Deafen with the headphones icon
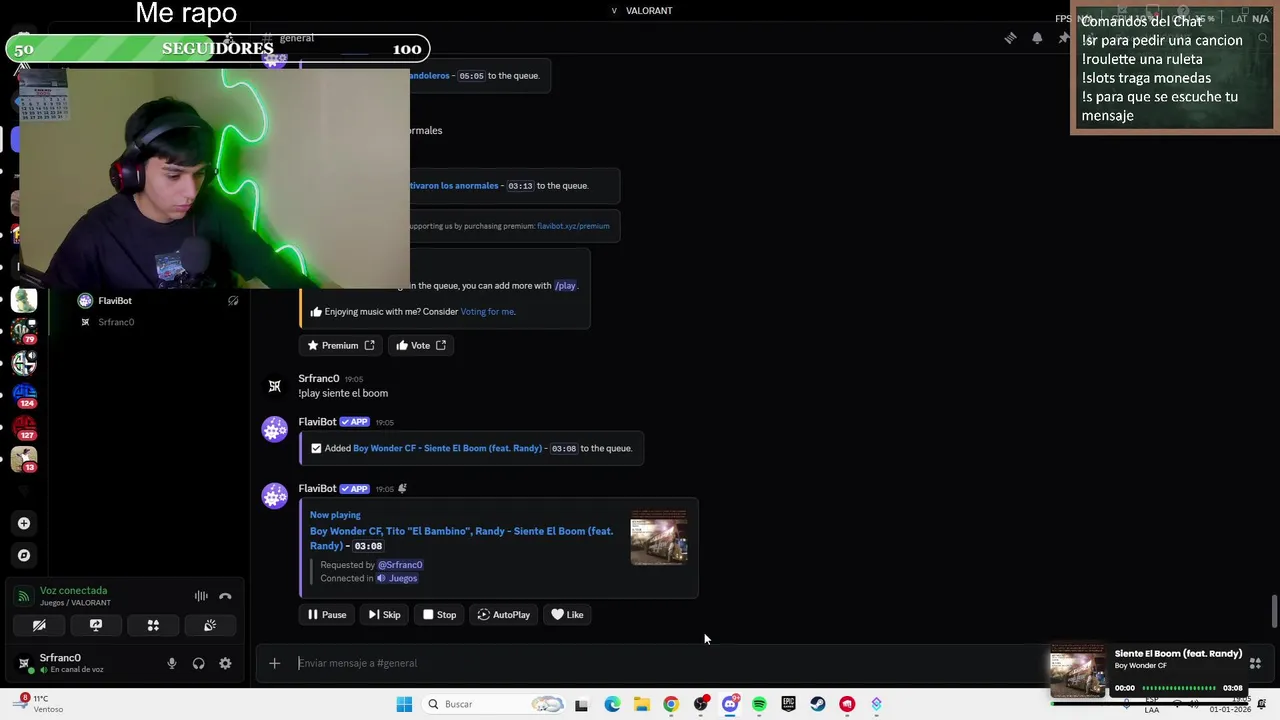Viewport: 1280px width, 720px height. pos(198,663)
